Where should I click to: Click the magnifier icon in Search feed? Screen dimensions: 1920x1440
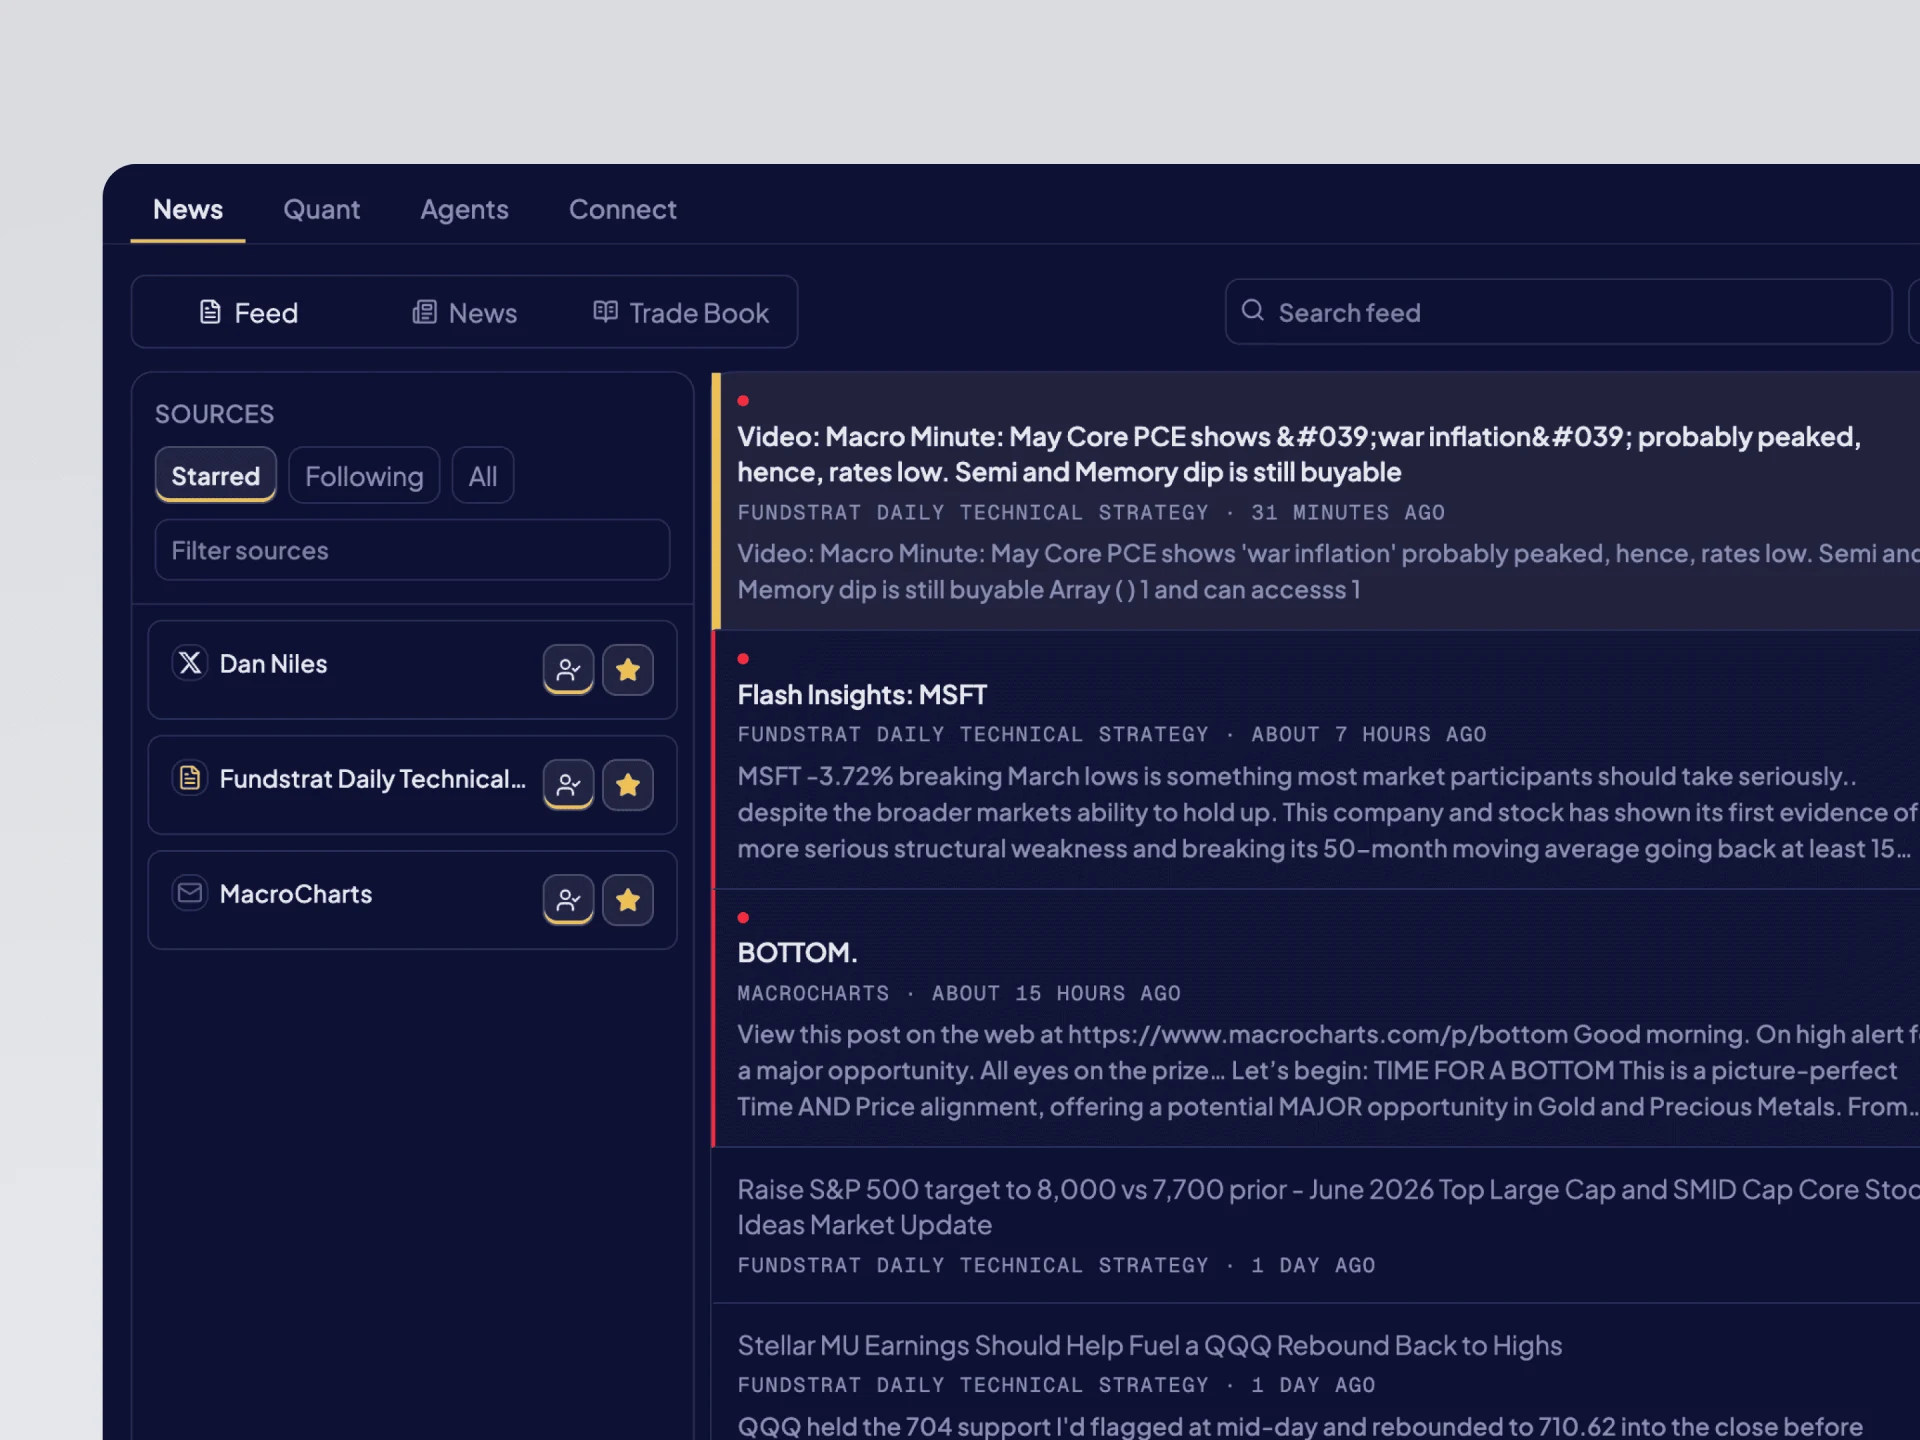(x=1252, y=311)
